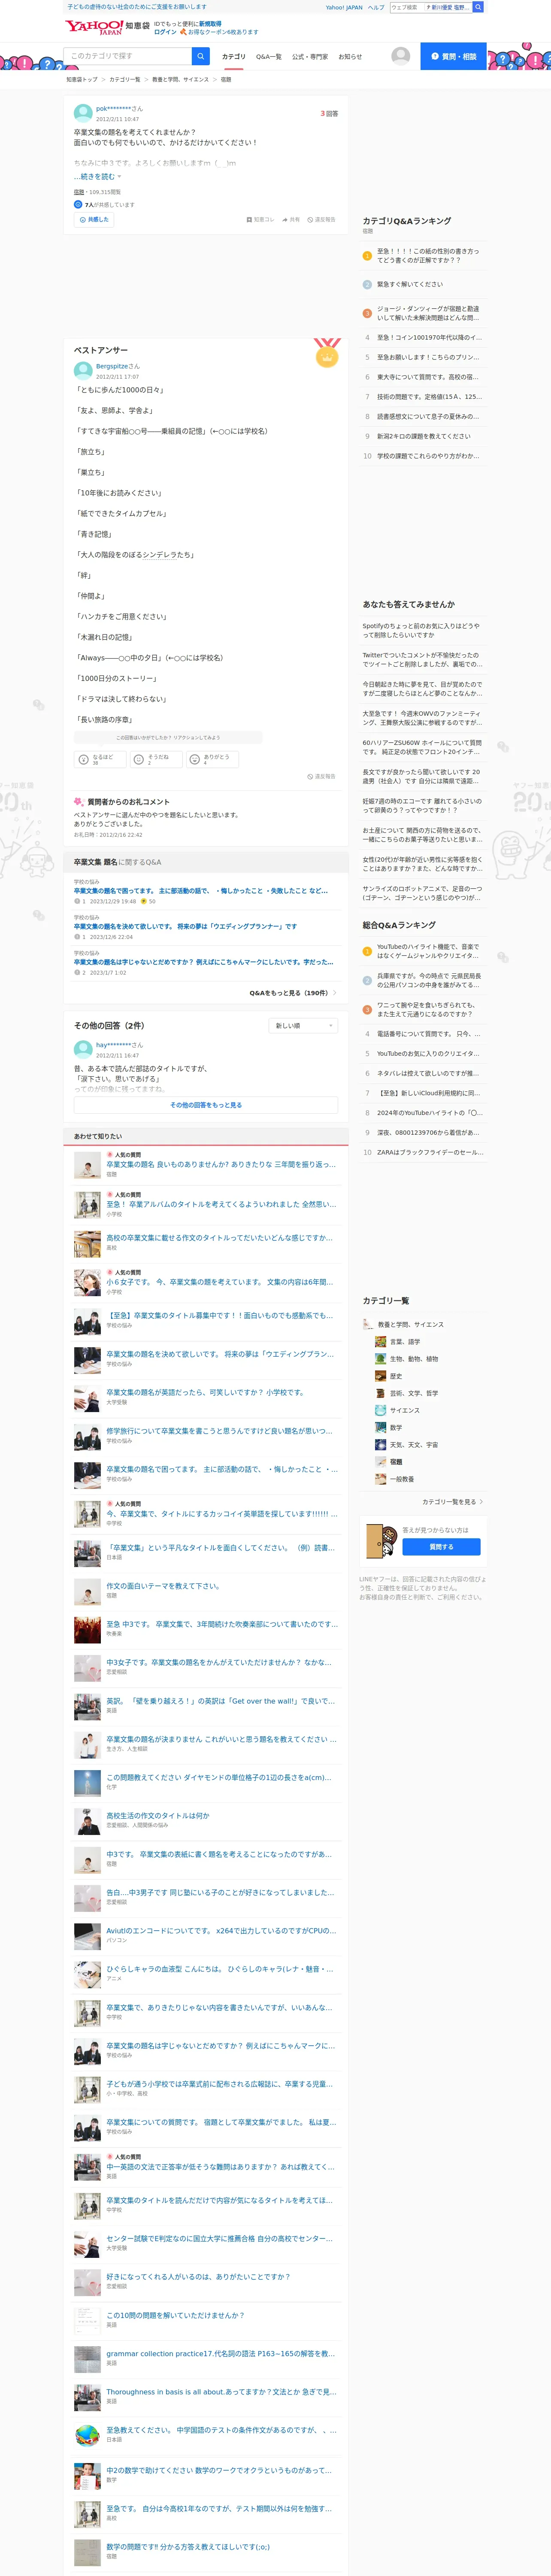Click in the このカテゴリで探す search field
551x2576 pixels.
tap(128, 56)
